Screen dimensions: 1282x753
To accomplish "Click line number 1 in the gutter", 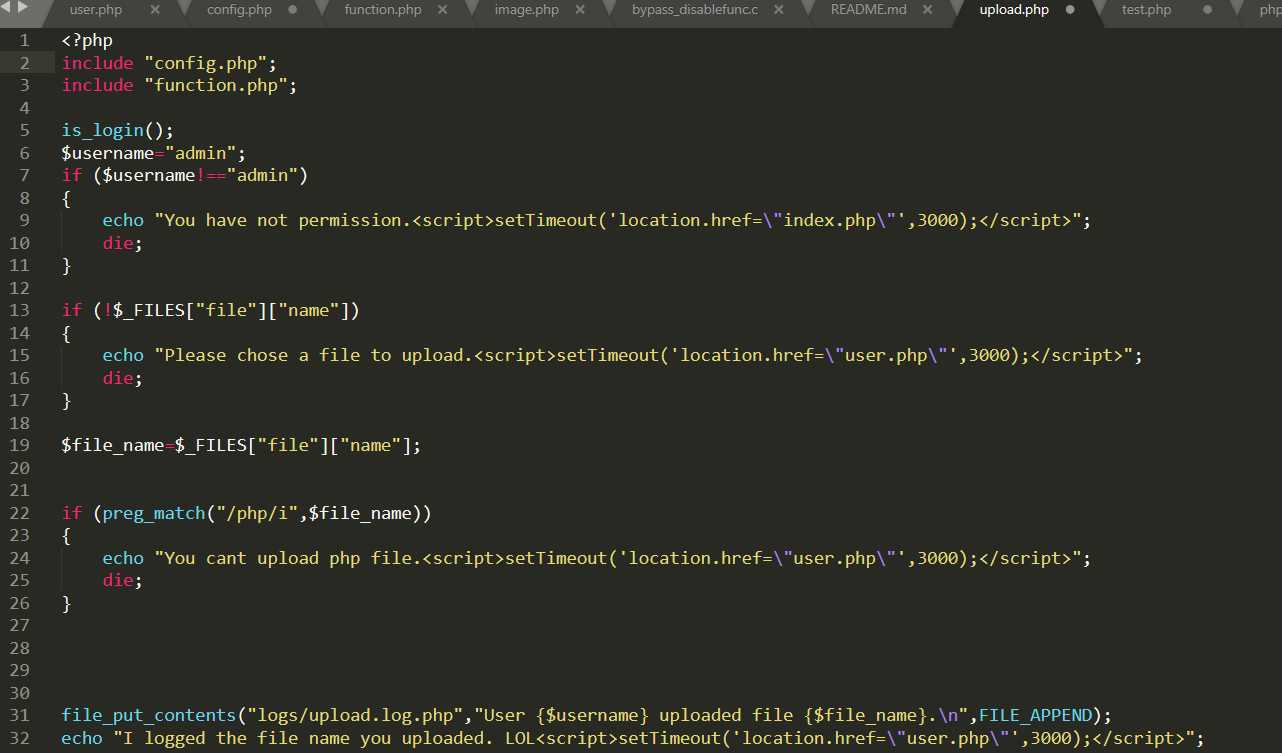I will coord(24,40).
